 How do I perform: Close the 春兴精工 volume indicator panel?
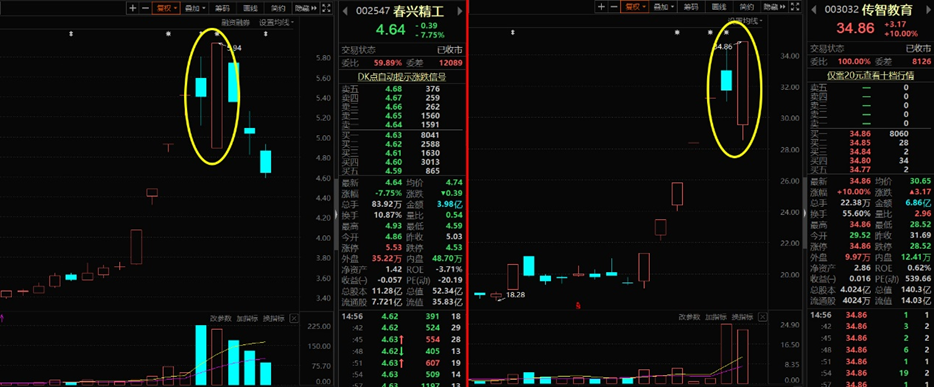point(294,319)
